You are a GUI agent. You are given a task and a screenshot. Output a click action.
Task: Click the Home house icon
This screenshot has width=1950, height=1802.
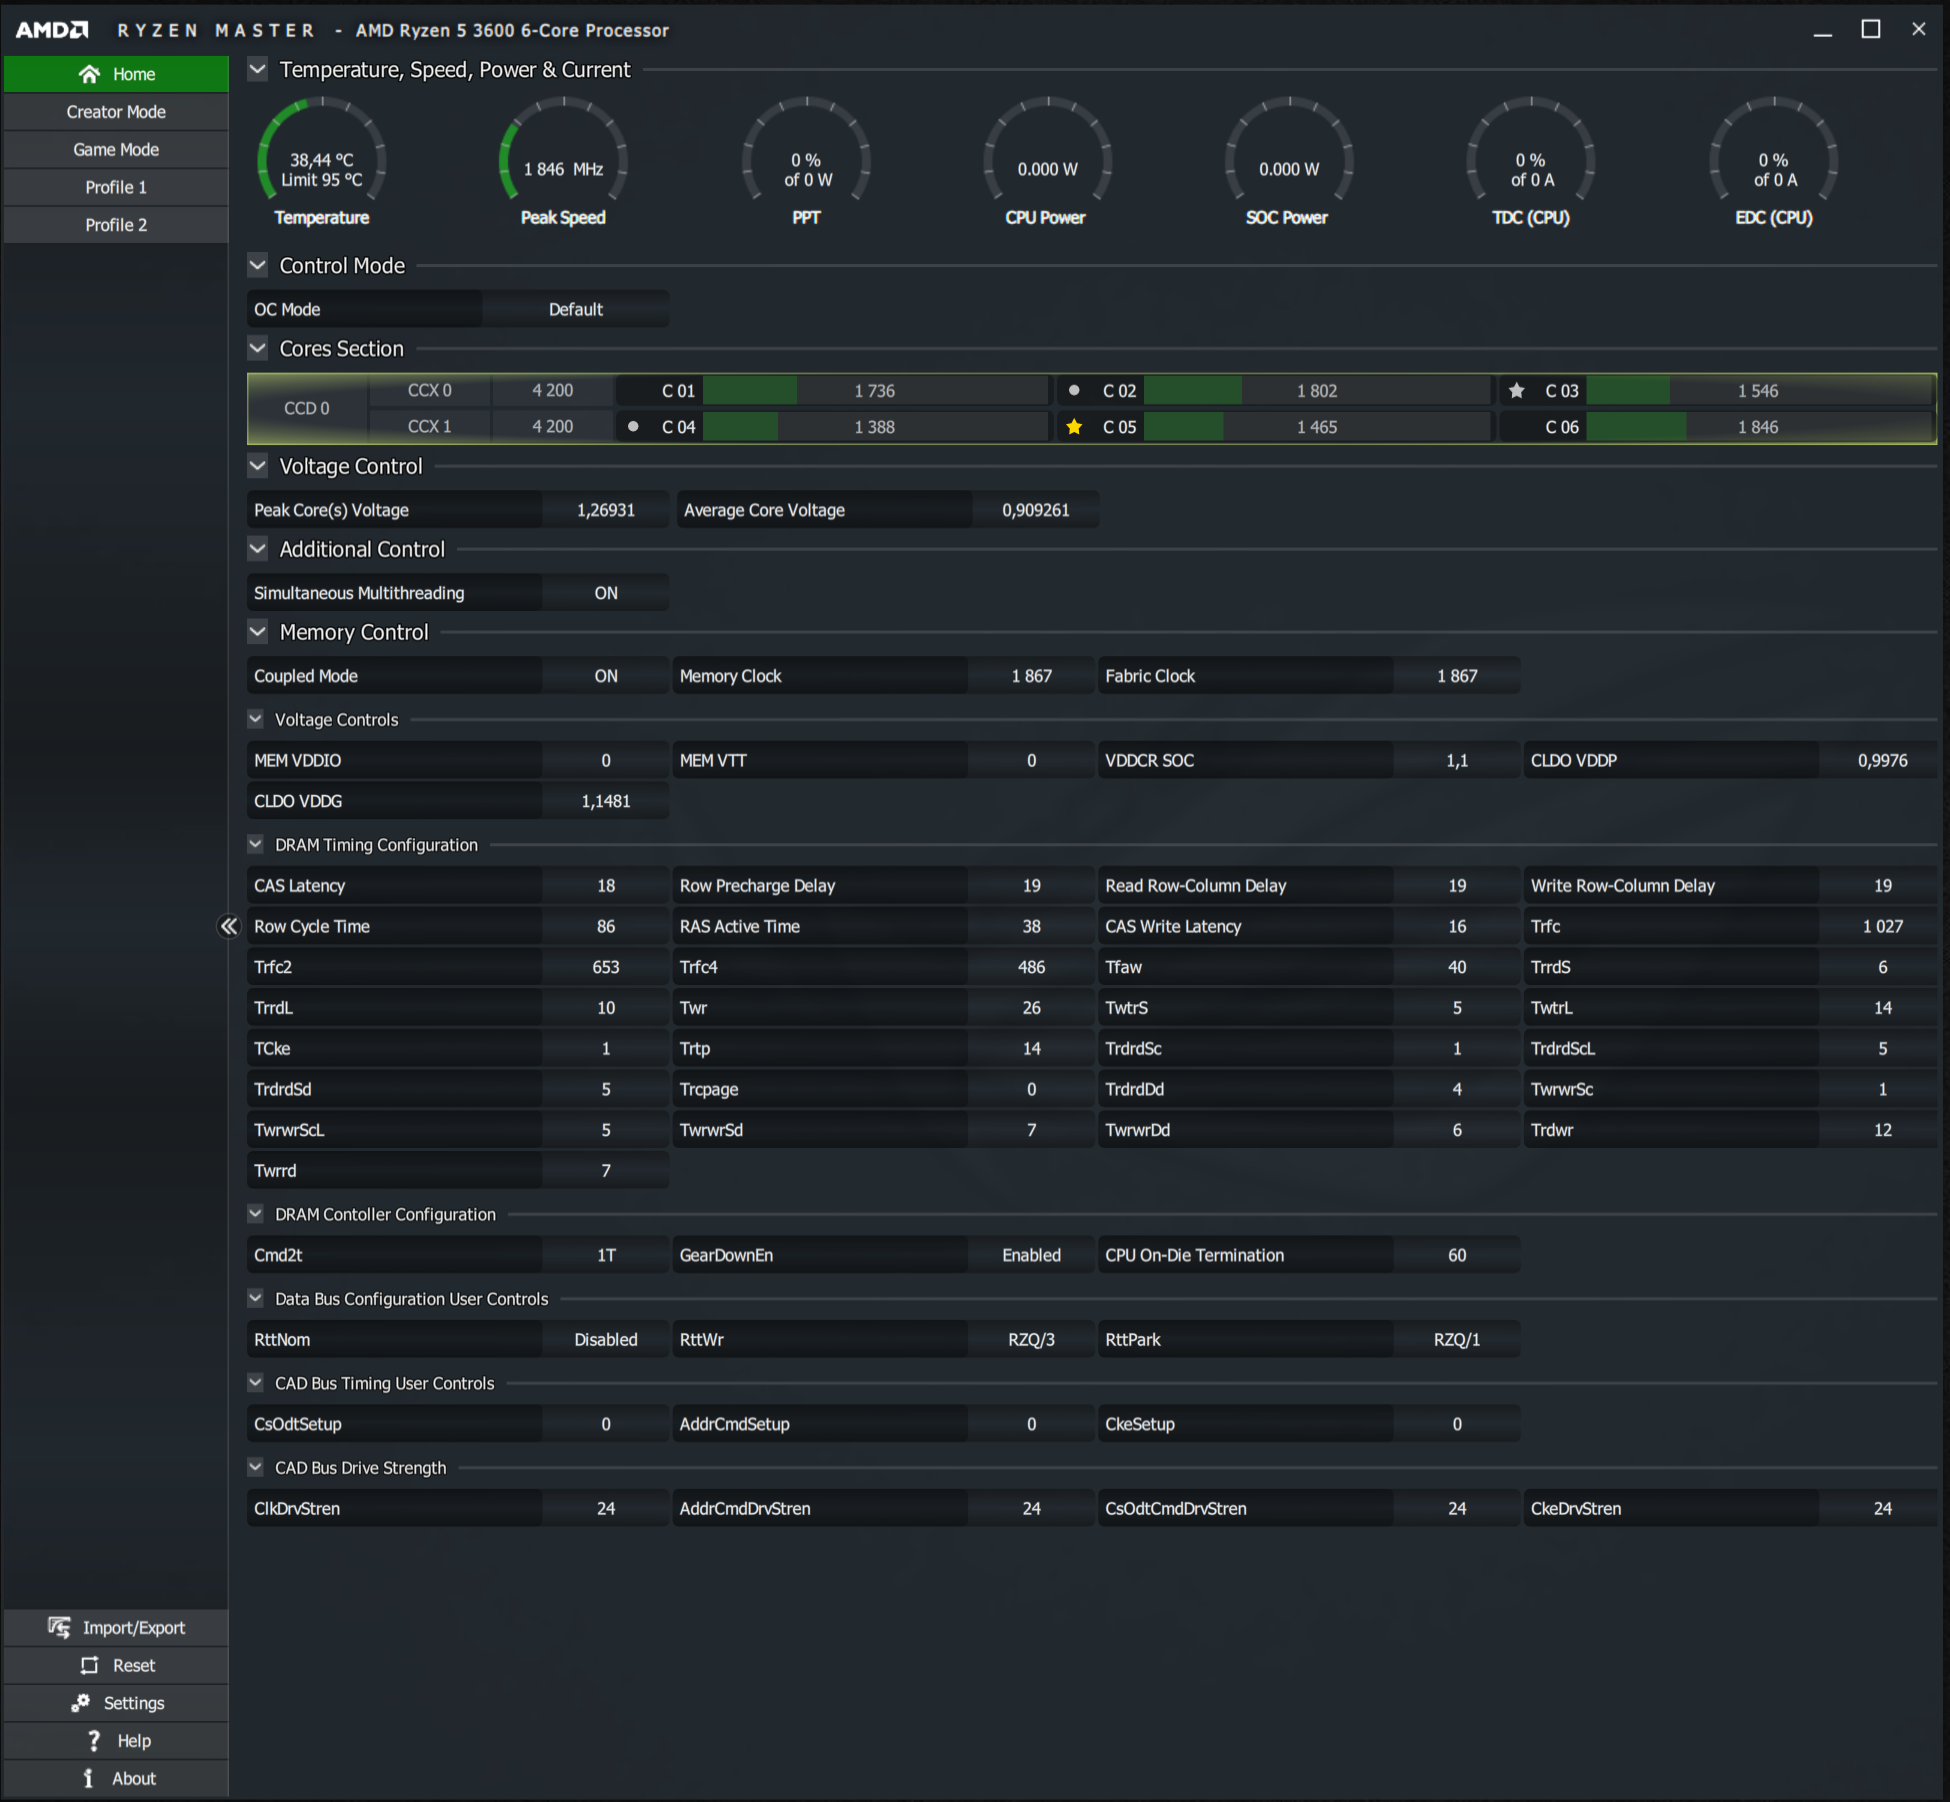[89, 74]
